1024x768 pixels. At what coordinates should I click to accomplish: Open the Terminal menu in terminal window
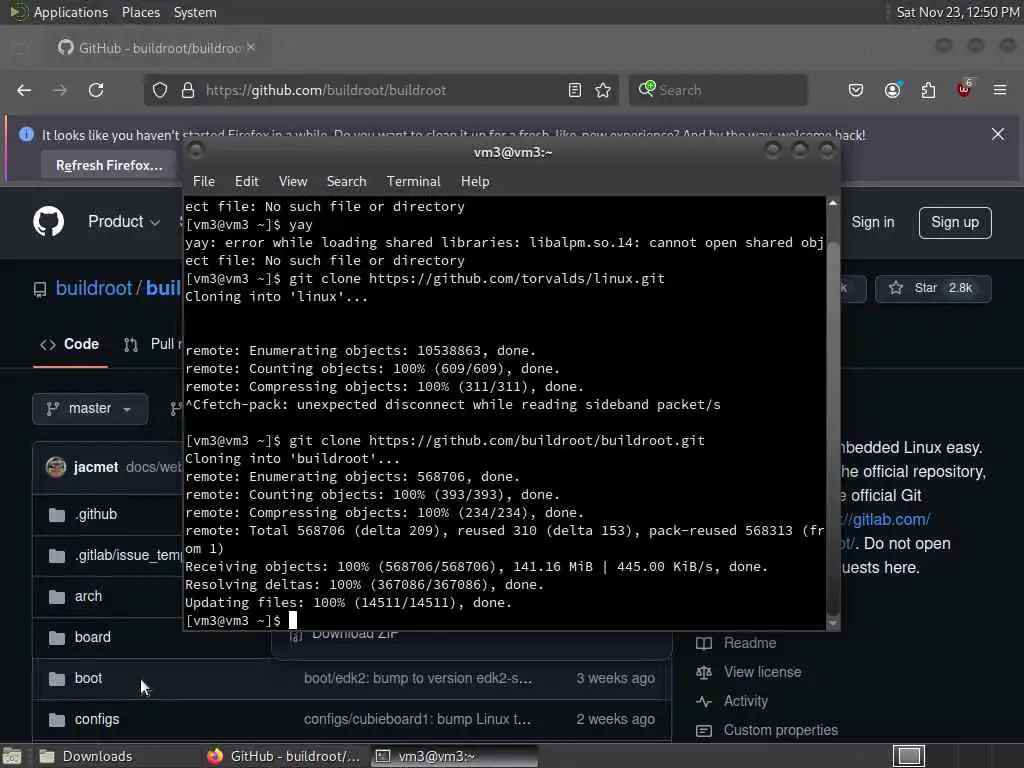pyautogui.click(x=413, y=182)
